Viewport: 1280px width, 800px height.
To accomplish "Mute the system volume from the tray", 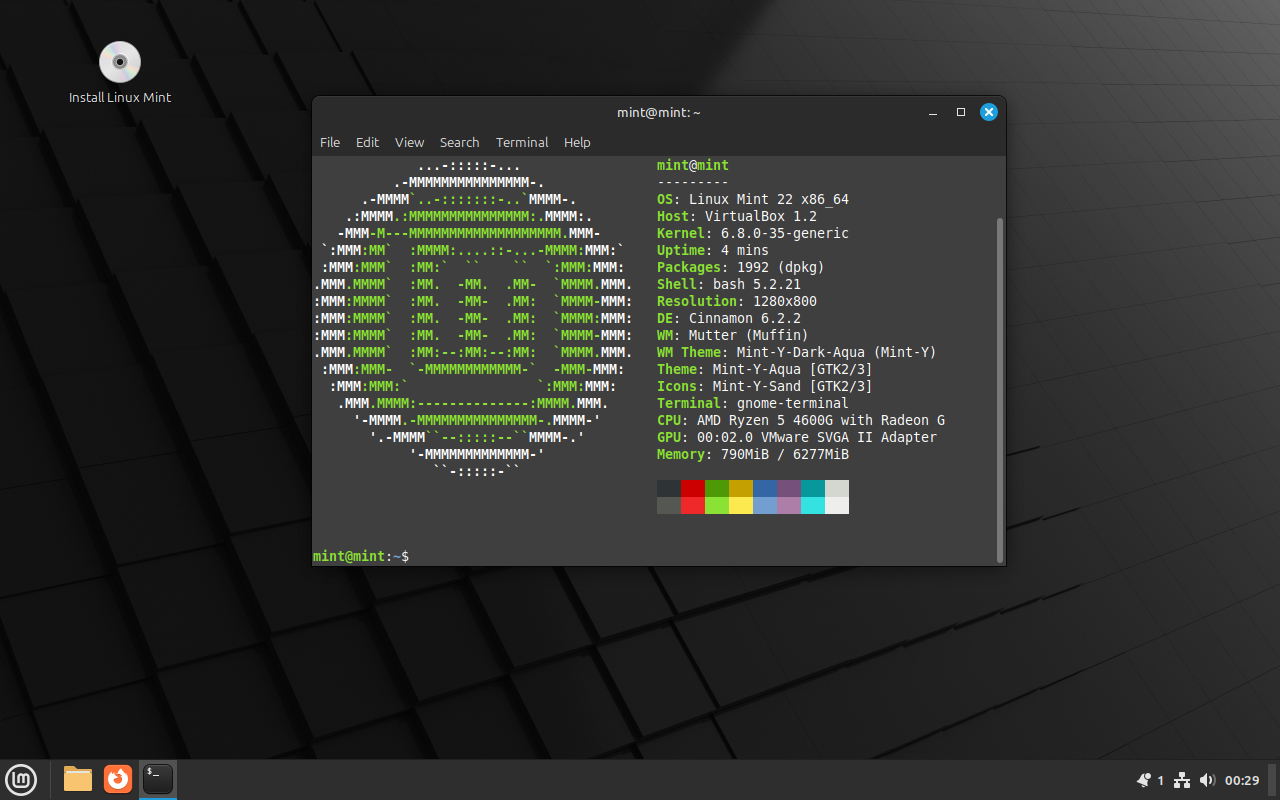I will coord(1207,779).
